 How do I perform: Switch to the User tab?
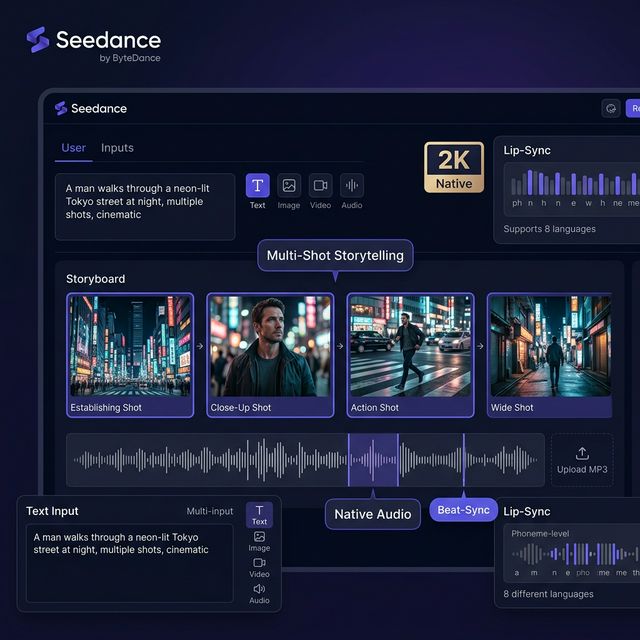tap(74, 148)
